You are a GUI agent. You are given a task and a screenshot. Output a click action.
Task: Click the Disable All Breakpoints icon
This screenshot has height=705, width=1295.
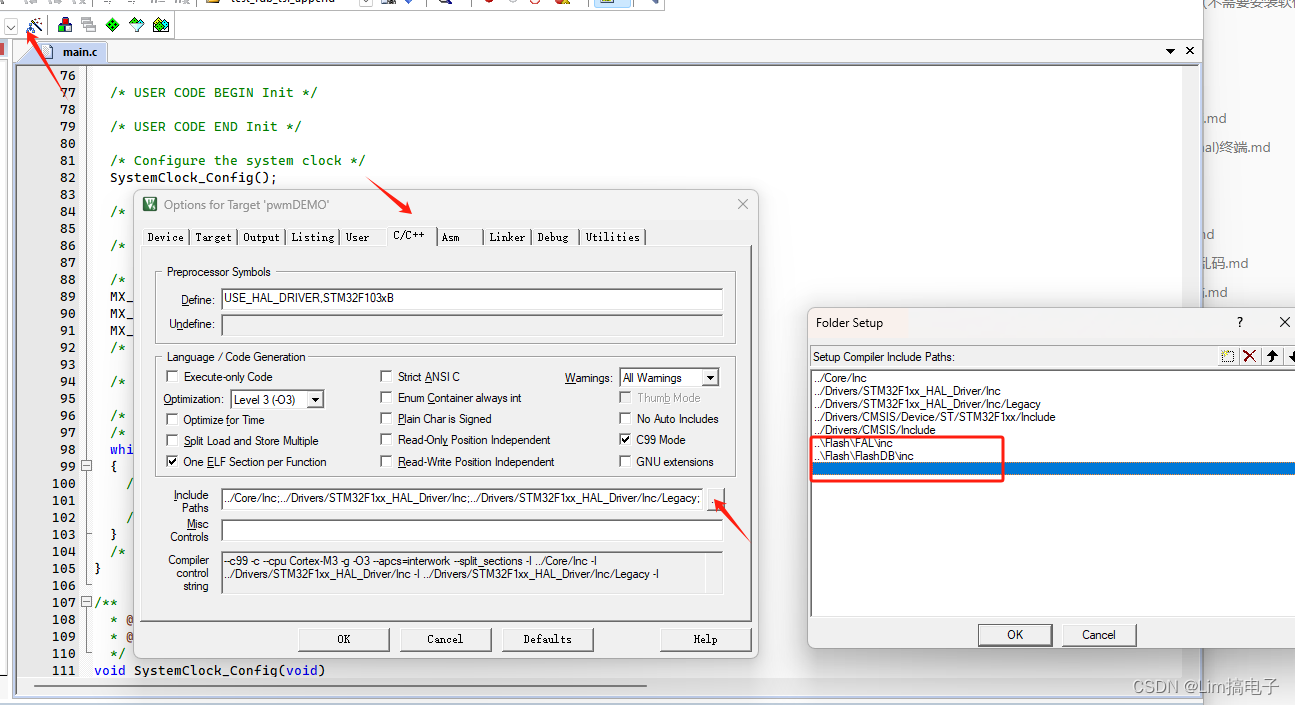(x=535, y=3)
